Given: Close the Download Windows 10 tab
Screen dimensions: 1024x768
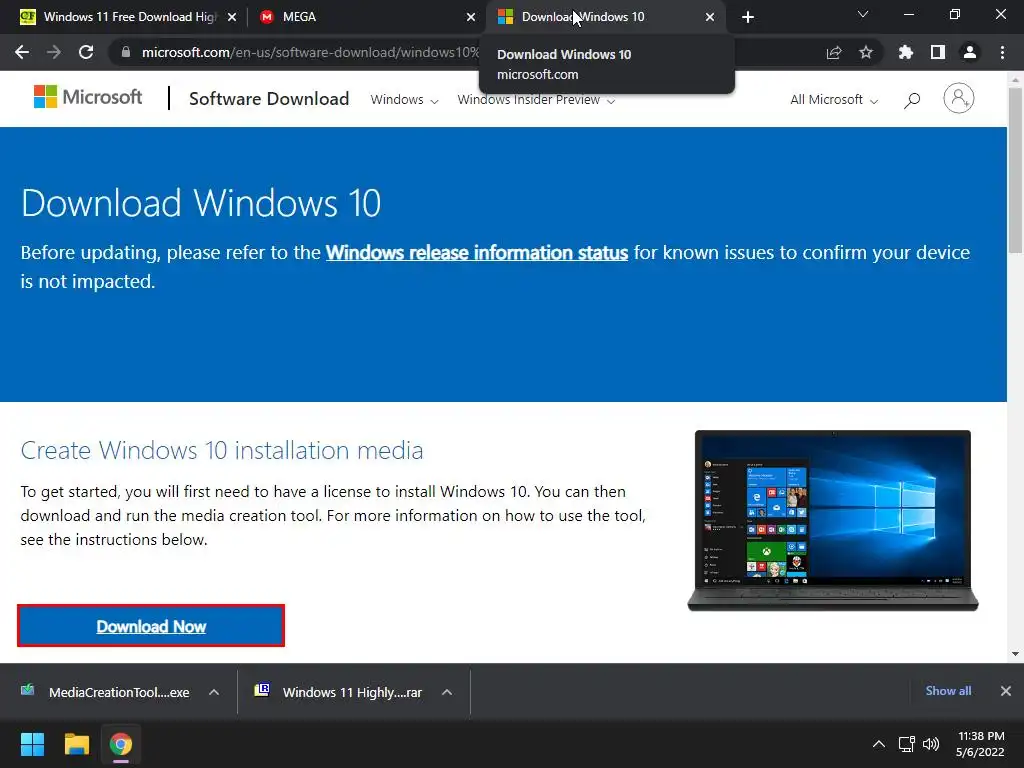Looking at the screenshot, I should pos(710,17).
